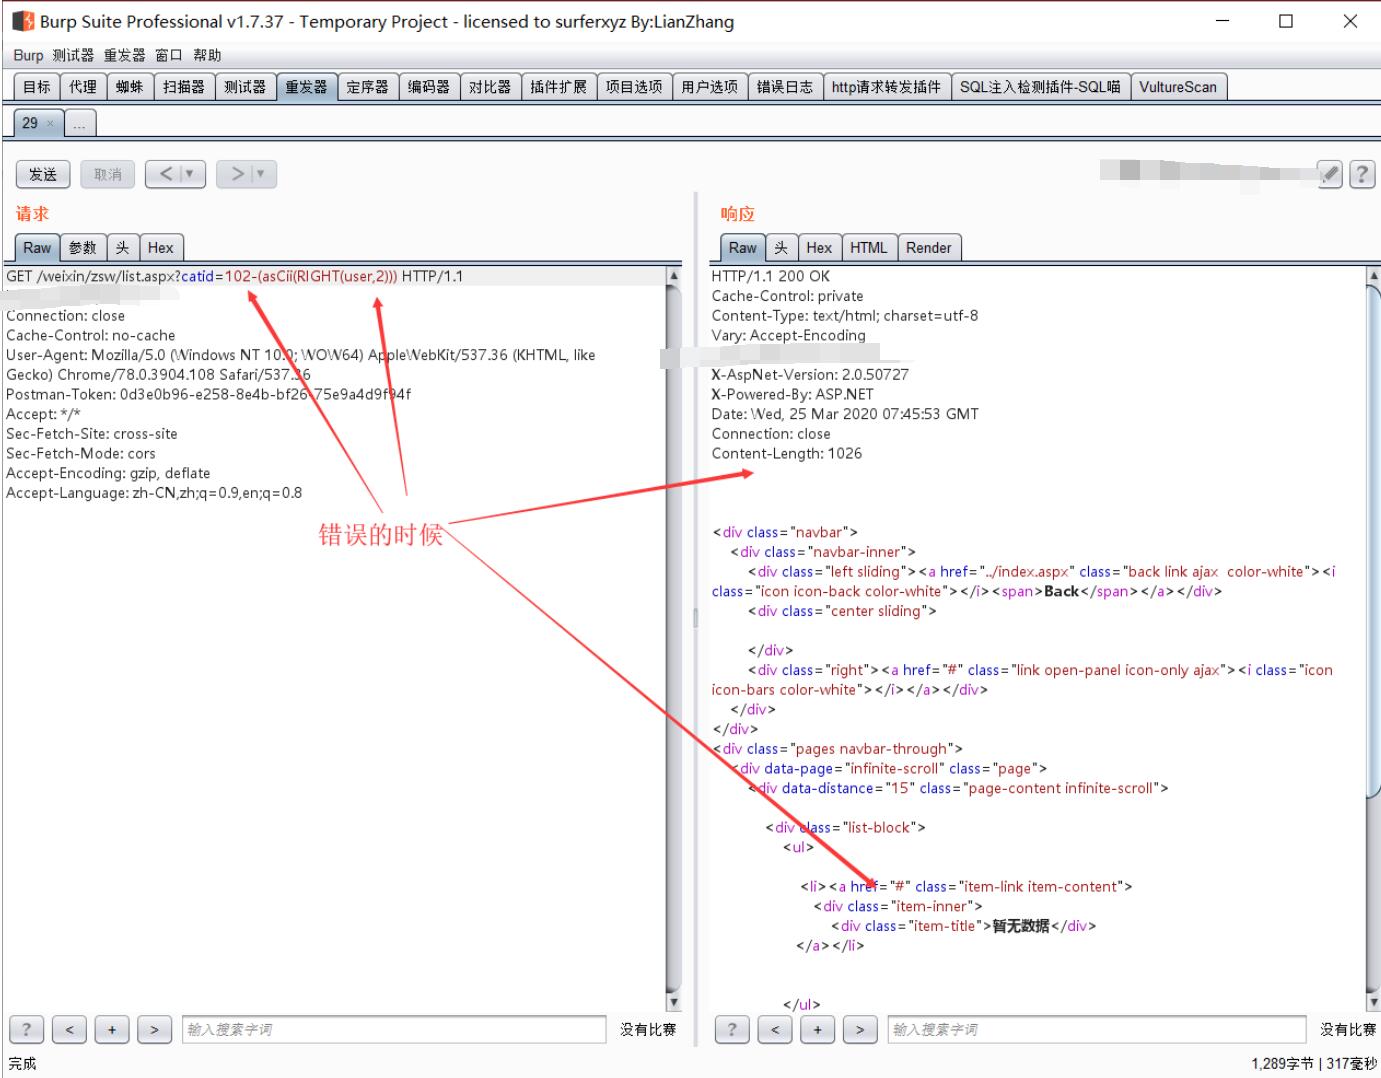Click the Content-Length: 1026 response header
The height and width of the screenshot is (1078, 1381).
(x=787, y=453)
